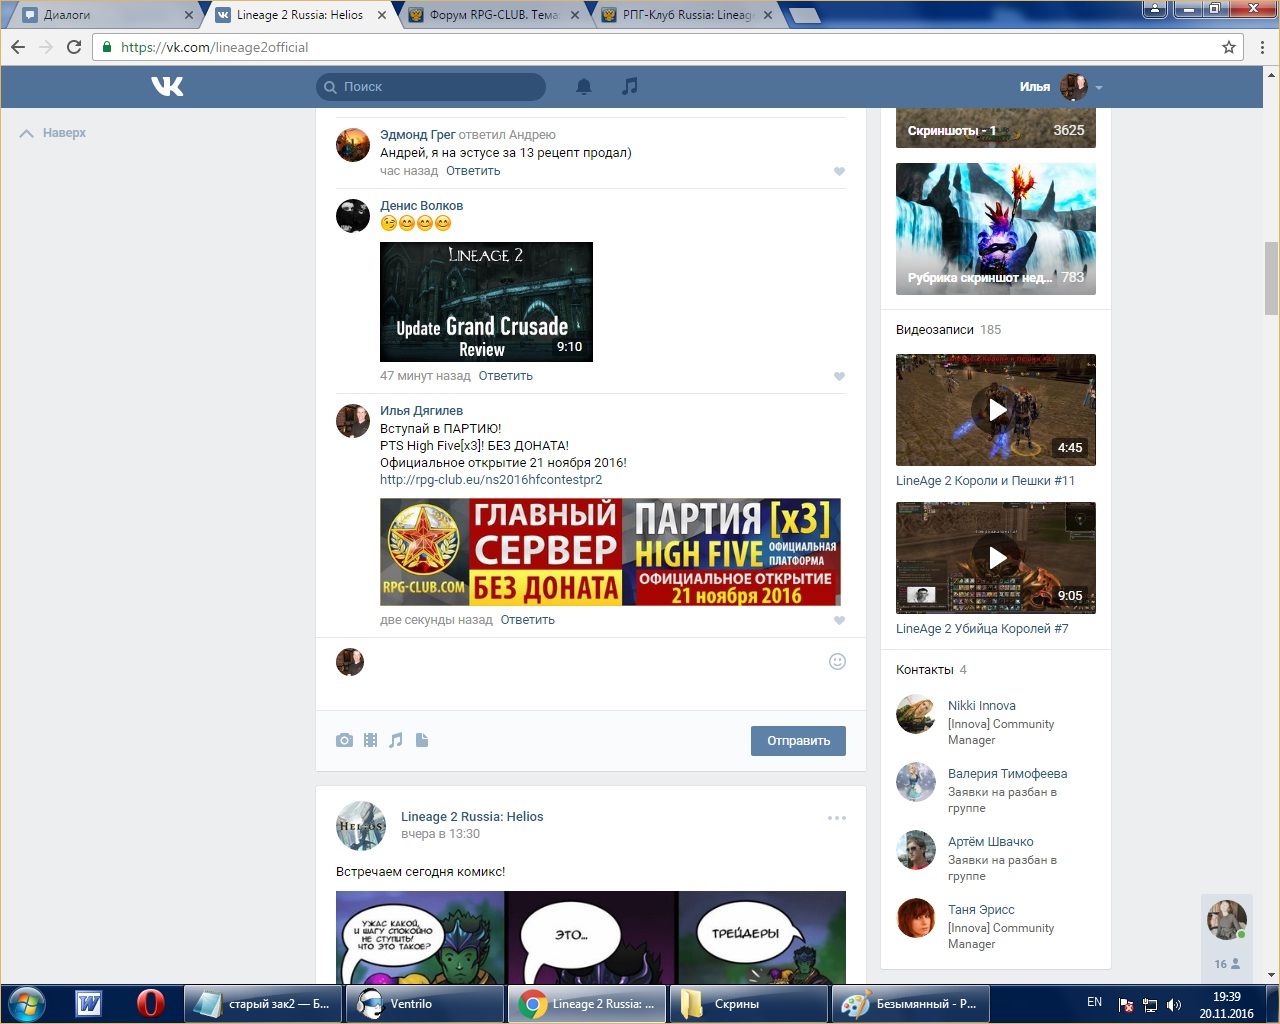Open LineAge 2 Короли и Пешки #11 title
The image size is (1280, 1024).
[986, 481]
